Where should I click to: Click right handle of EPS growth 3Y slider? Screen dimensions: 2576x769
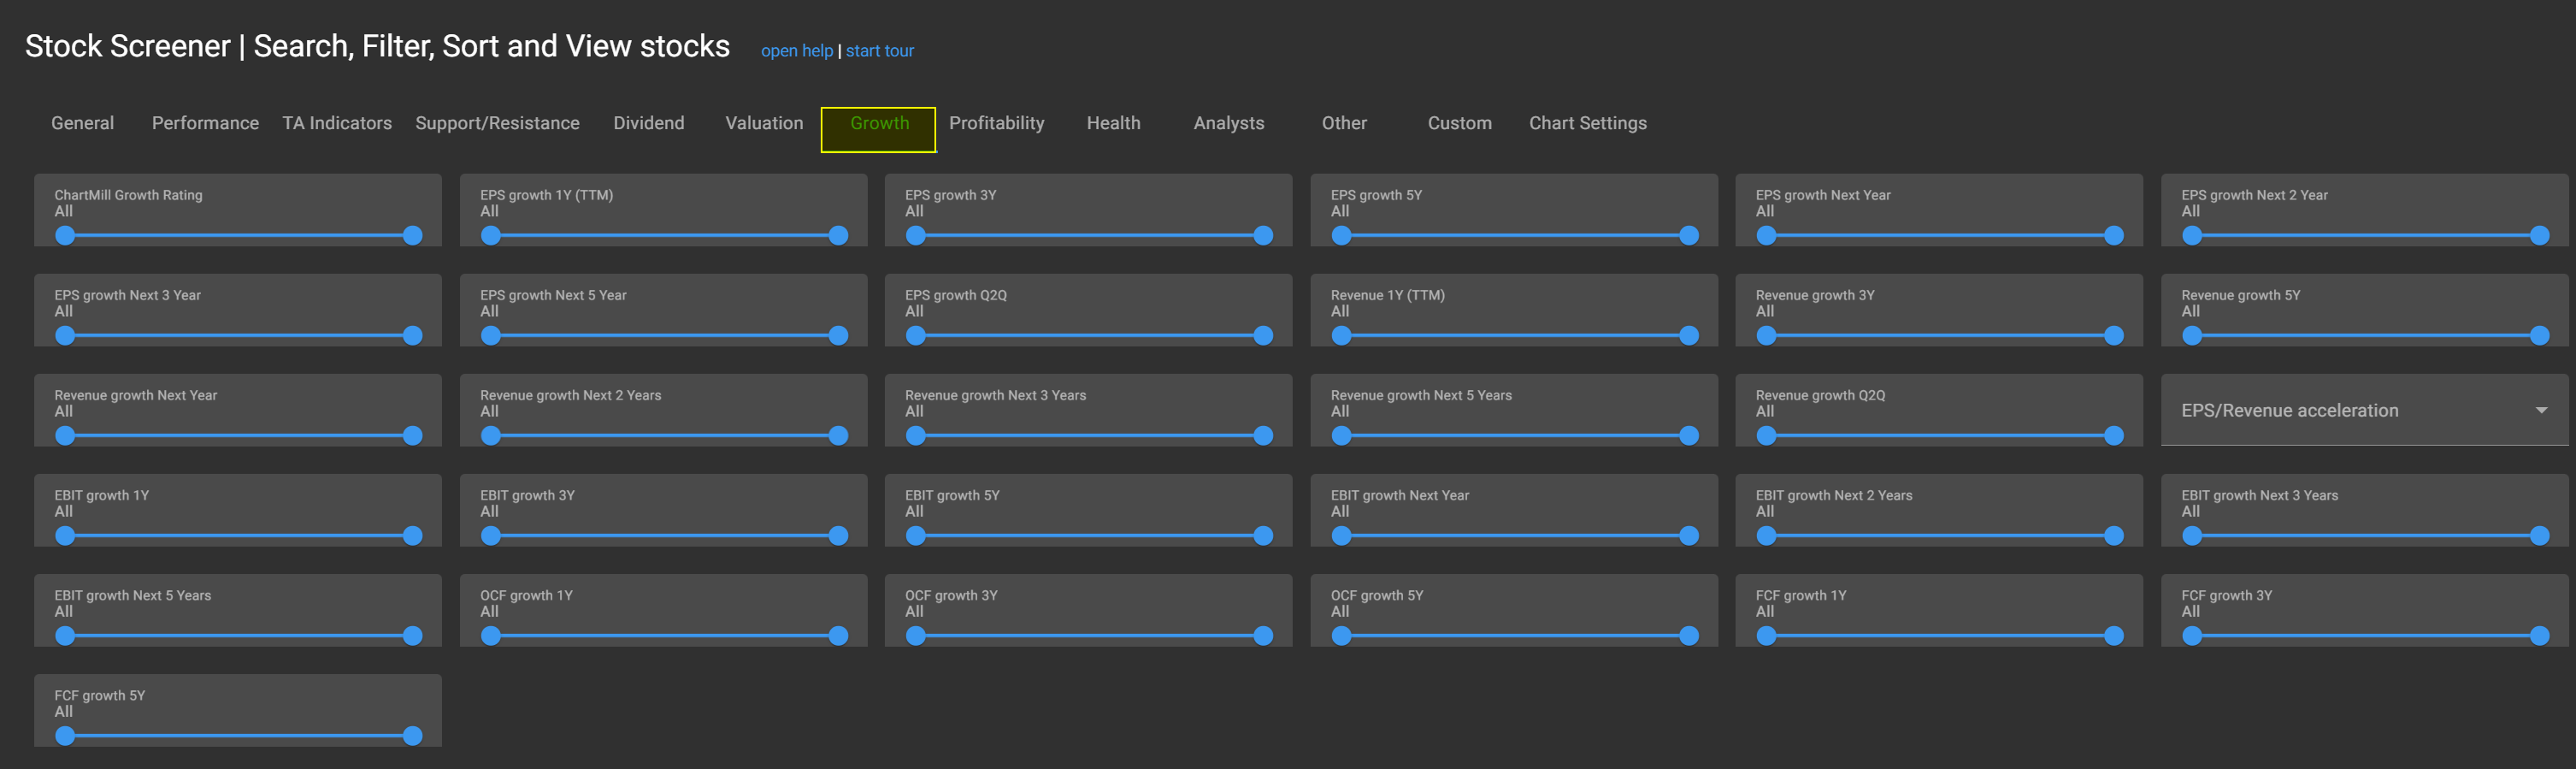pyautogui.click(x=1263, y=236)
